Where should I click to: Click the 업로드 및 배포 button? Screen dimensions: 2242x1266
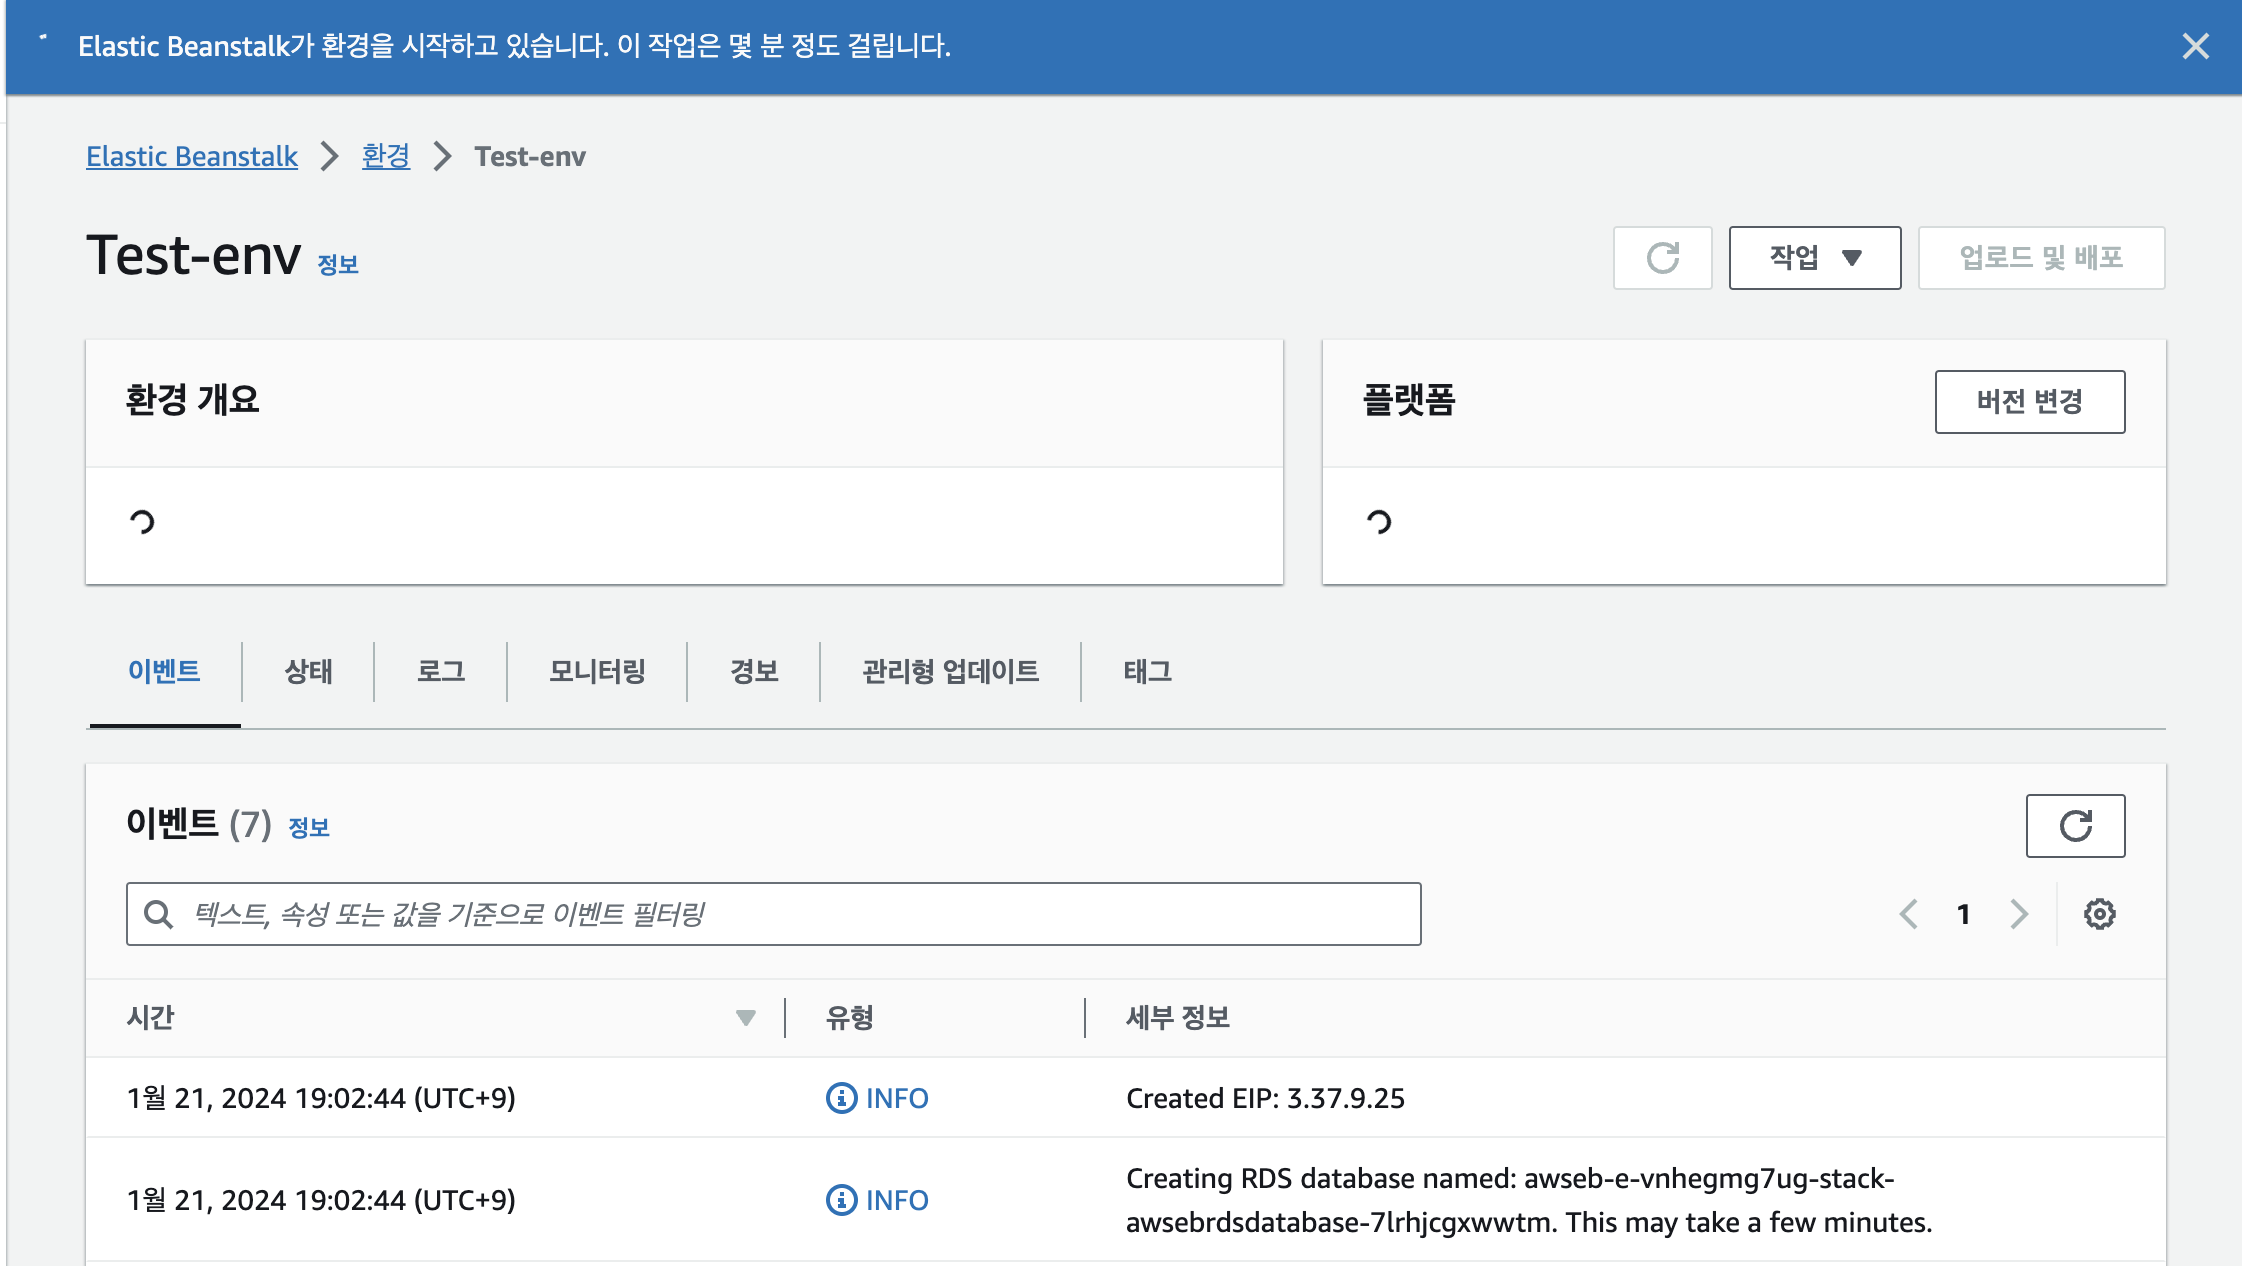pos(2041,258)
